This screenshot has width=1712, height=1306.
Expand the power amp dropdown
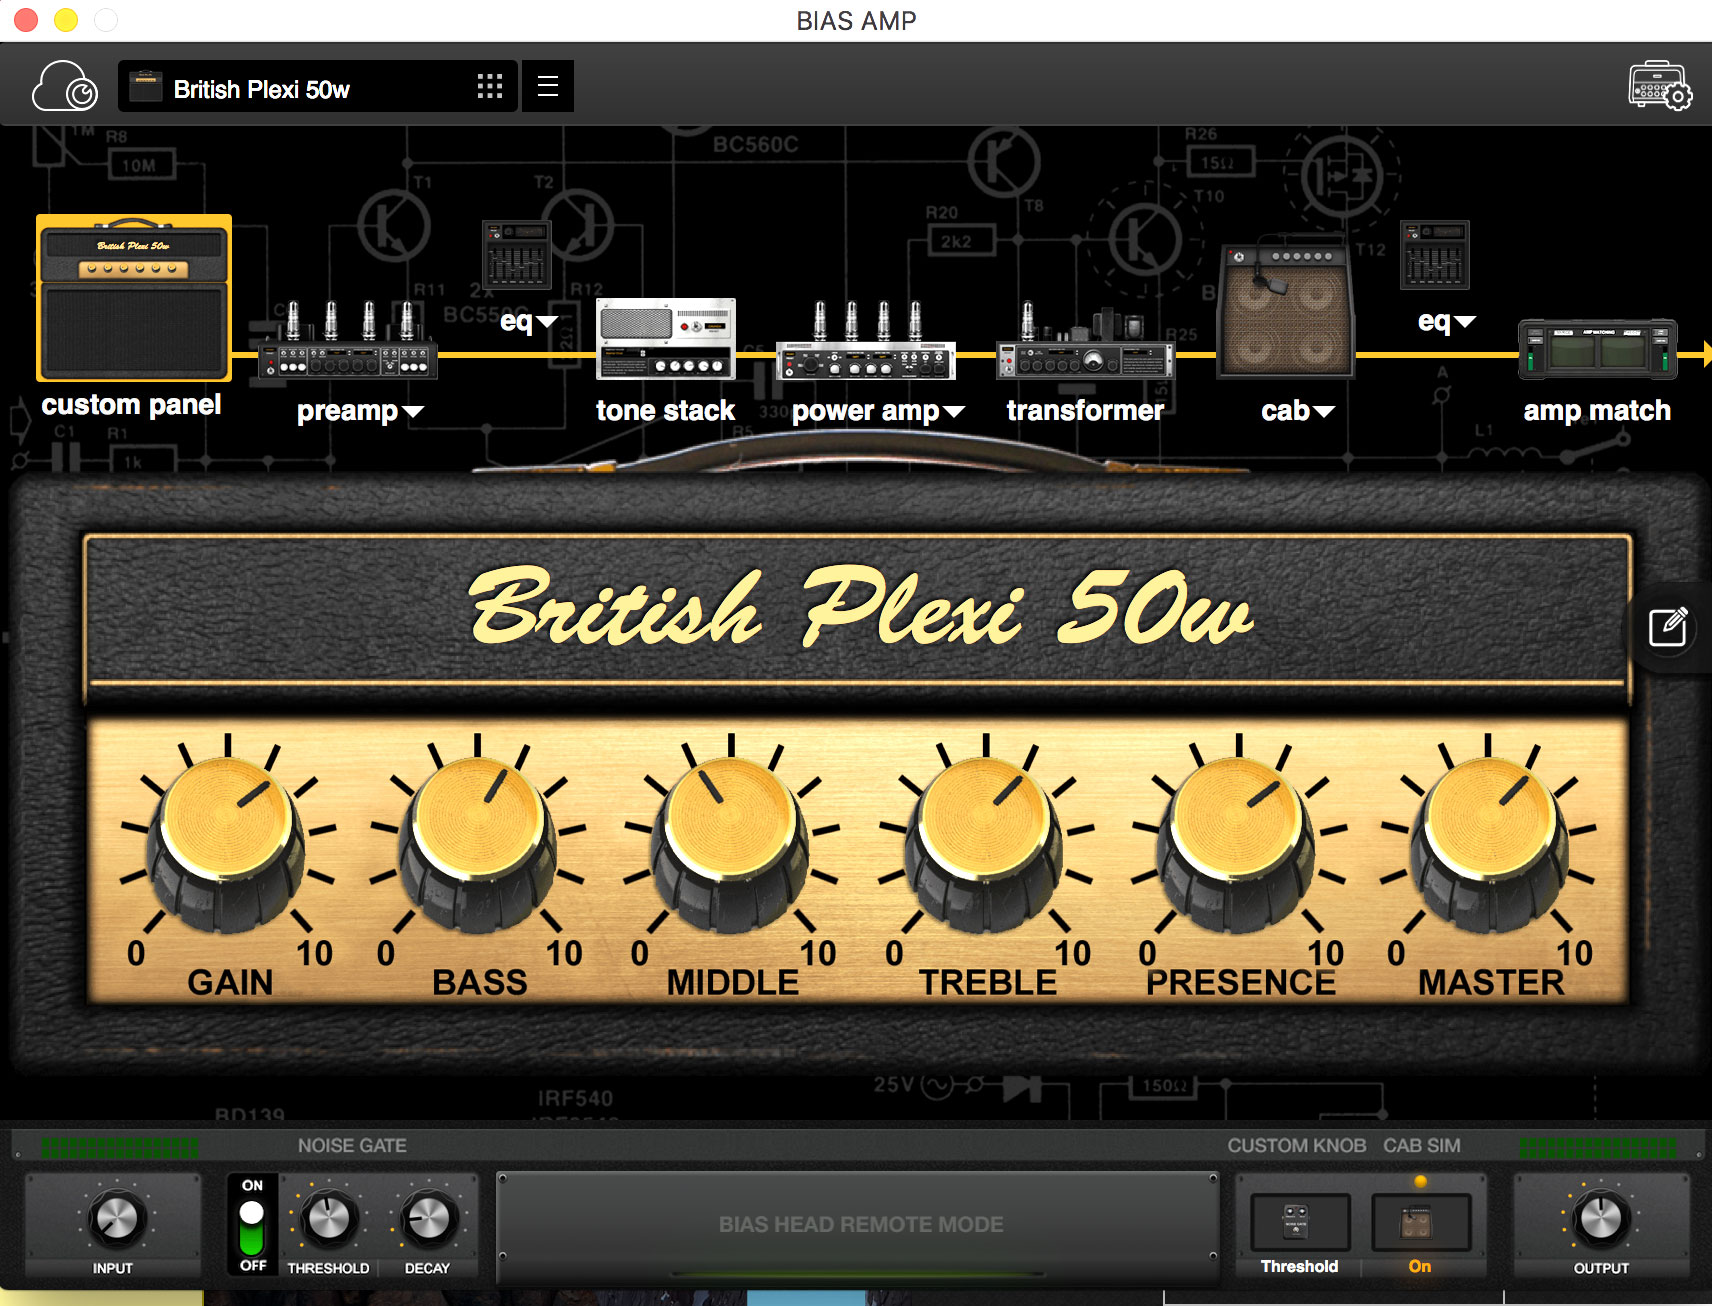point(877,411)
